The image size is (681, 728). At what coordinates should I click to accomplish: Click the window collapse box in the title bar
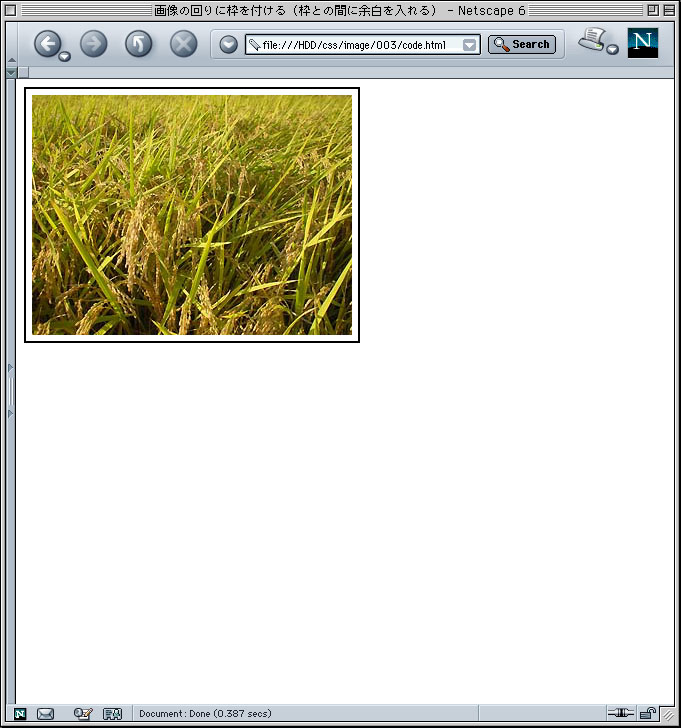[x=669, y=10]
